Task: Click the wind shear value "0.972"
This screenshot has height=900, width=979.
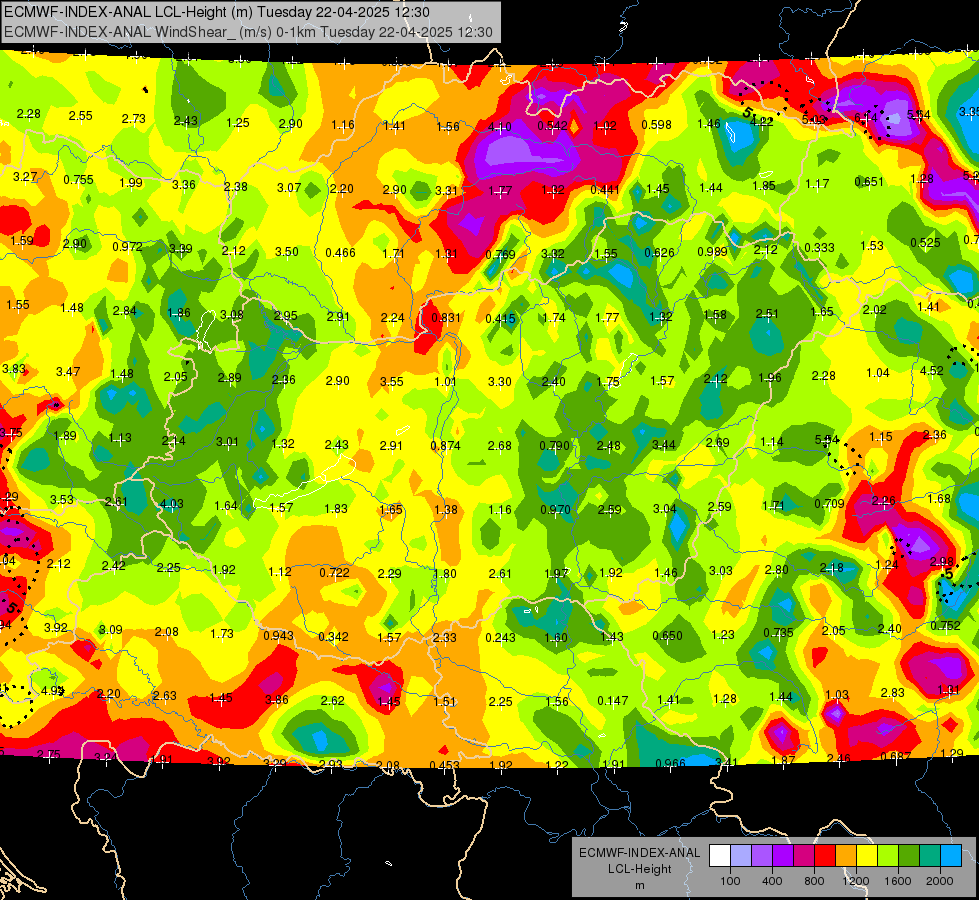Action: pos(127,247)
